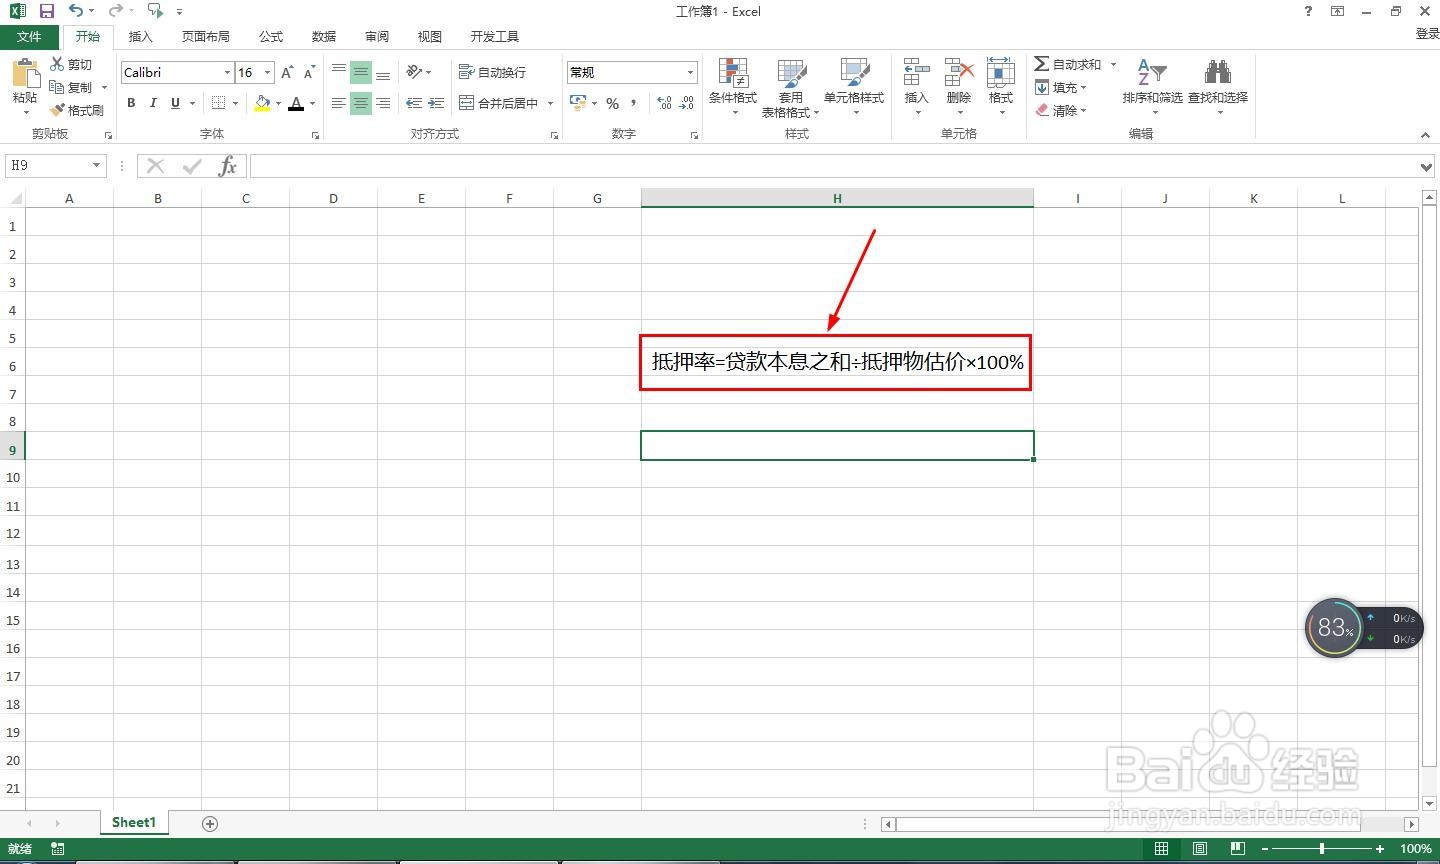Click the zoom in plus button

pos(1380,849)
